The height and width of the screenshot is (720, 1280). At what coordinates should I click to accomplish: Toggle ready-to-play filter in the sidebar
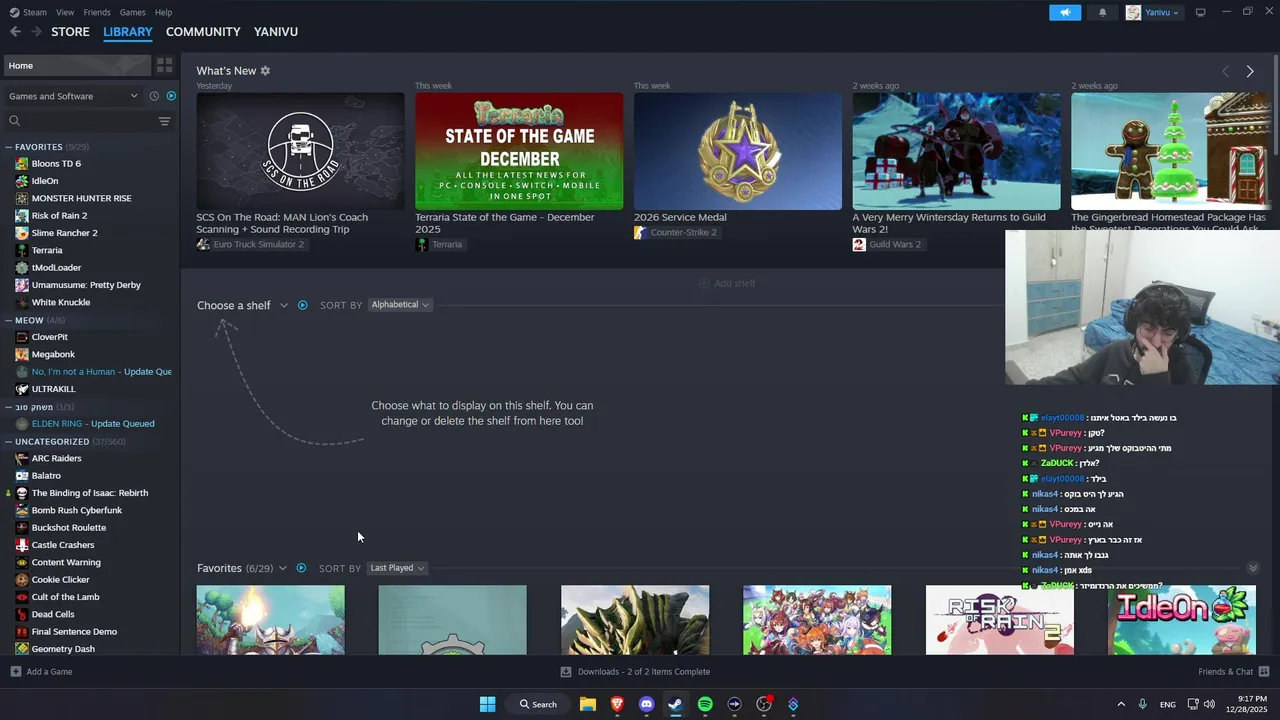[x=171, y=96]
